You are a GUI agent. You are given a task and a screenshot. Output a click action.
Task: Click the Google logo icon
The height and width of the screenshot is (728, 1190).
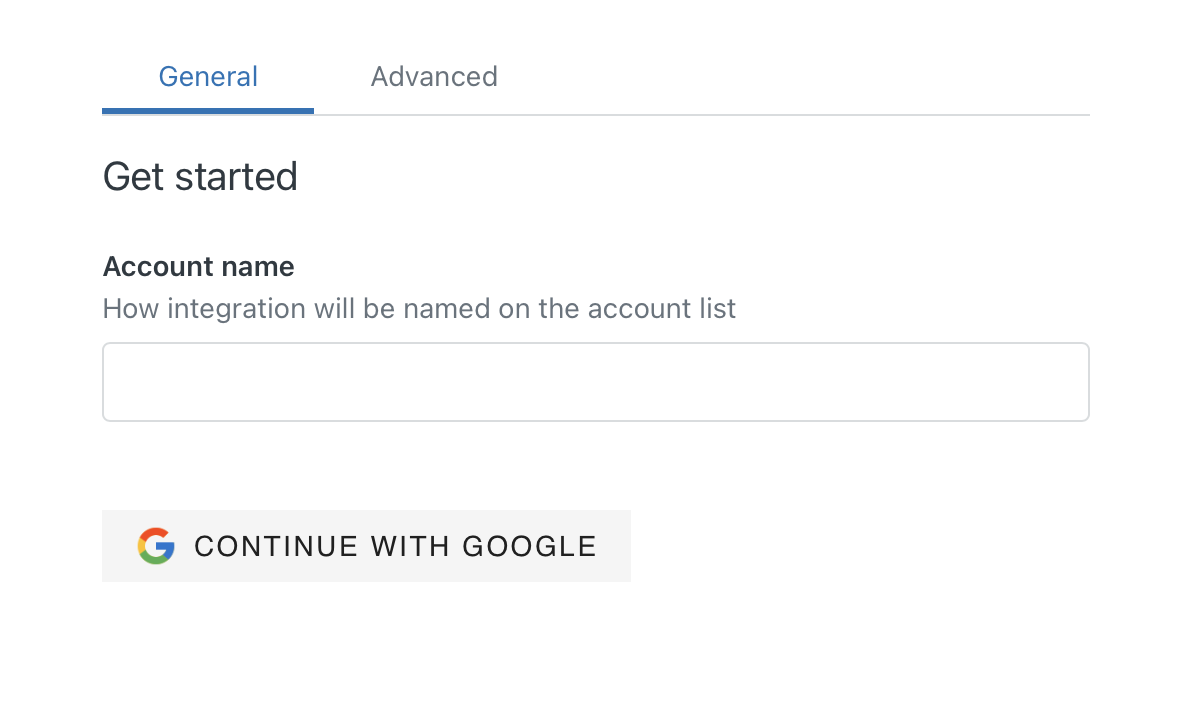click(156, 546)
